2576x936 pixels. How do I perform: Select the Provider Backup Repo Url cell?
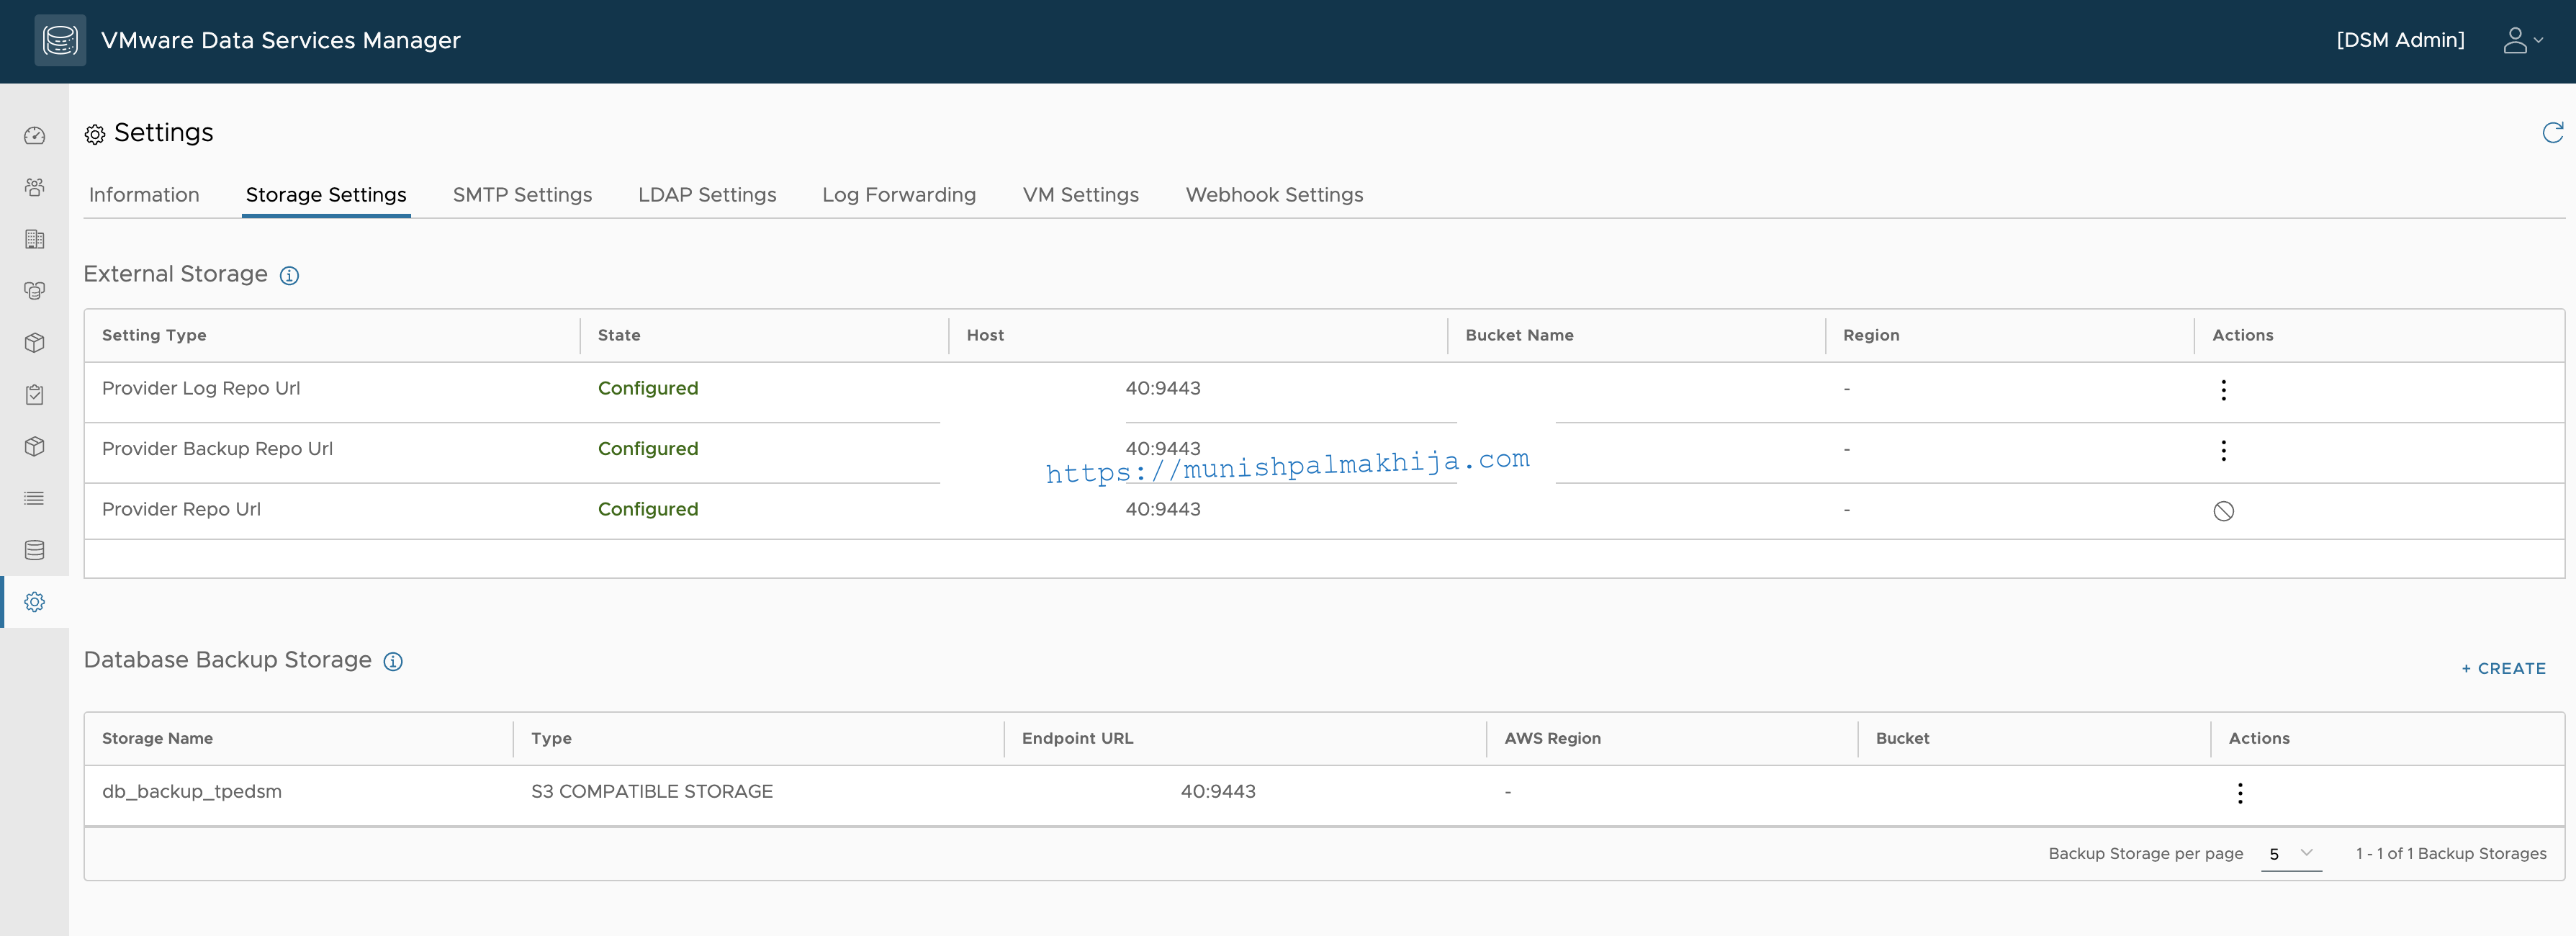pyautogui.click(x=217, y=449)
